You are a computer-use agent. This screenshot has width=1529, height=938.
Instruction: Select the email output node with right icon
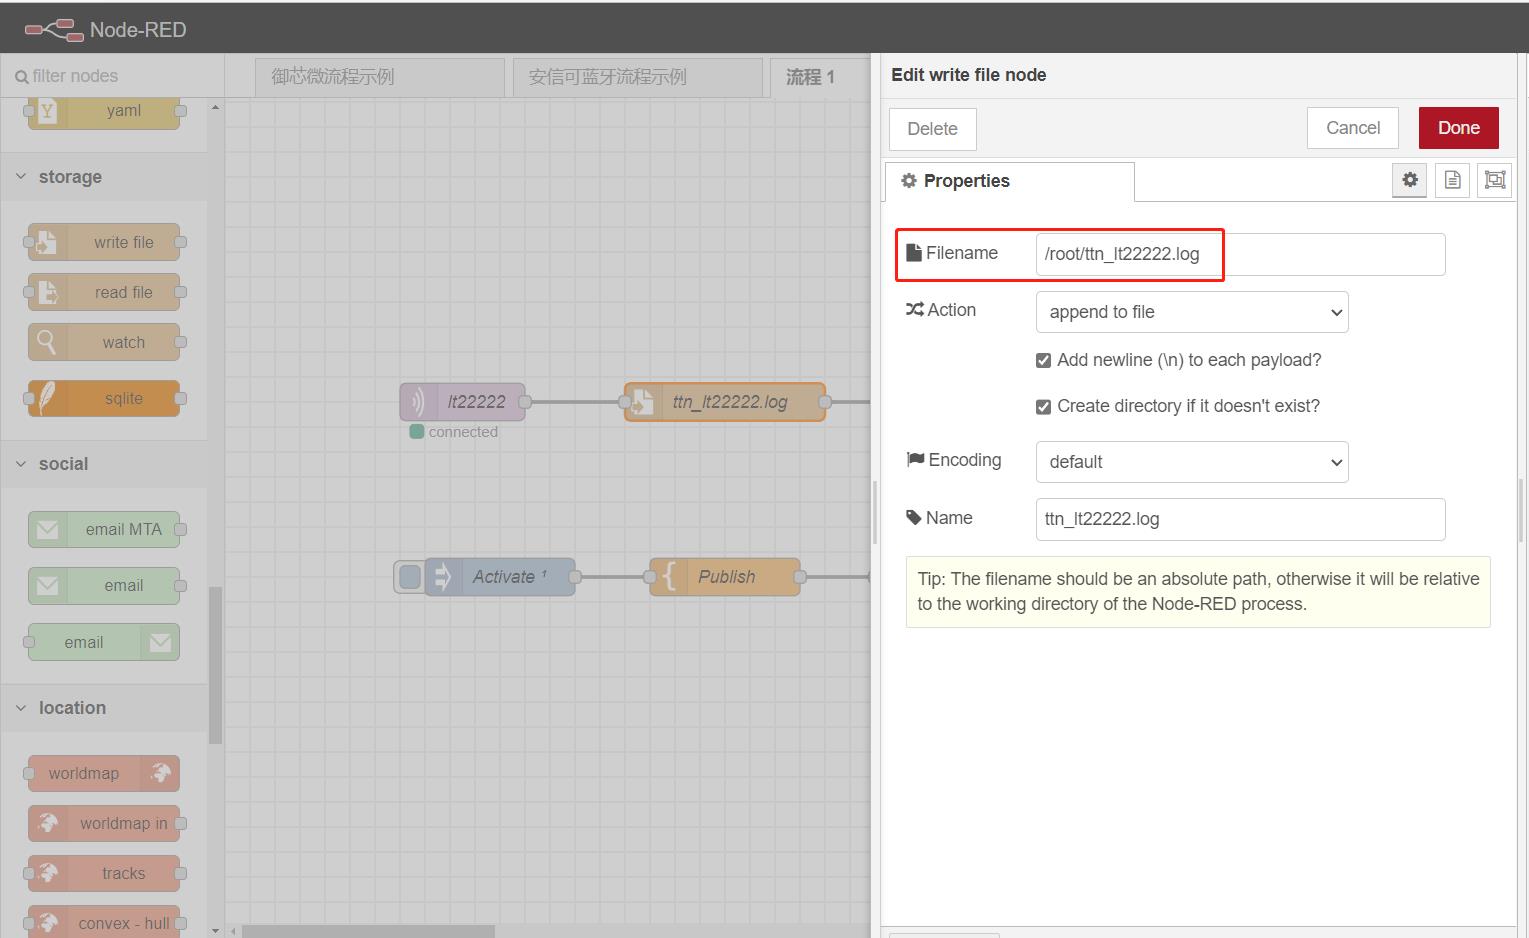coord(104,642)
